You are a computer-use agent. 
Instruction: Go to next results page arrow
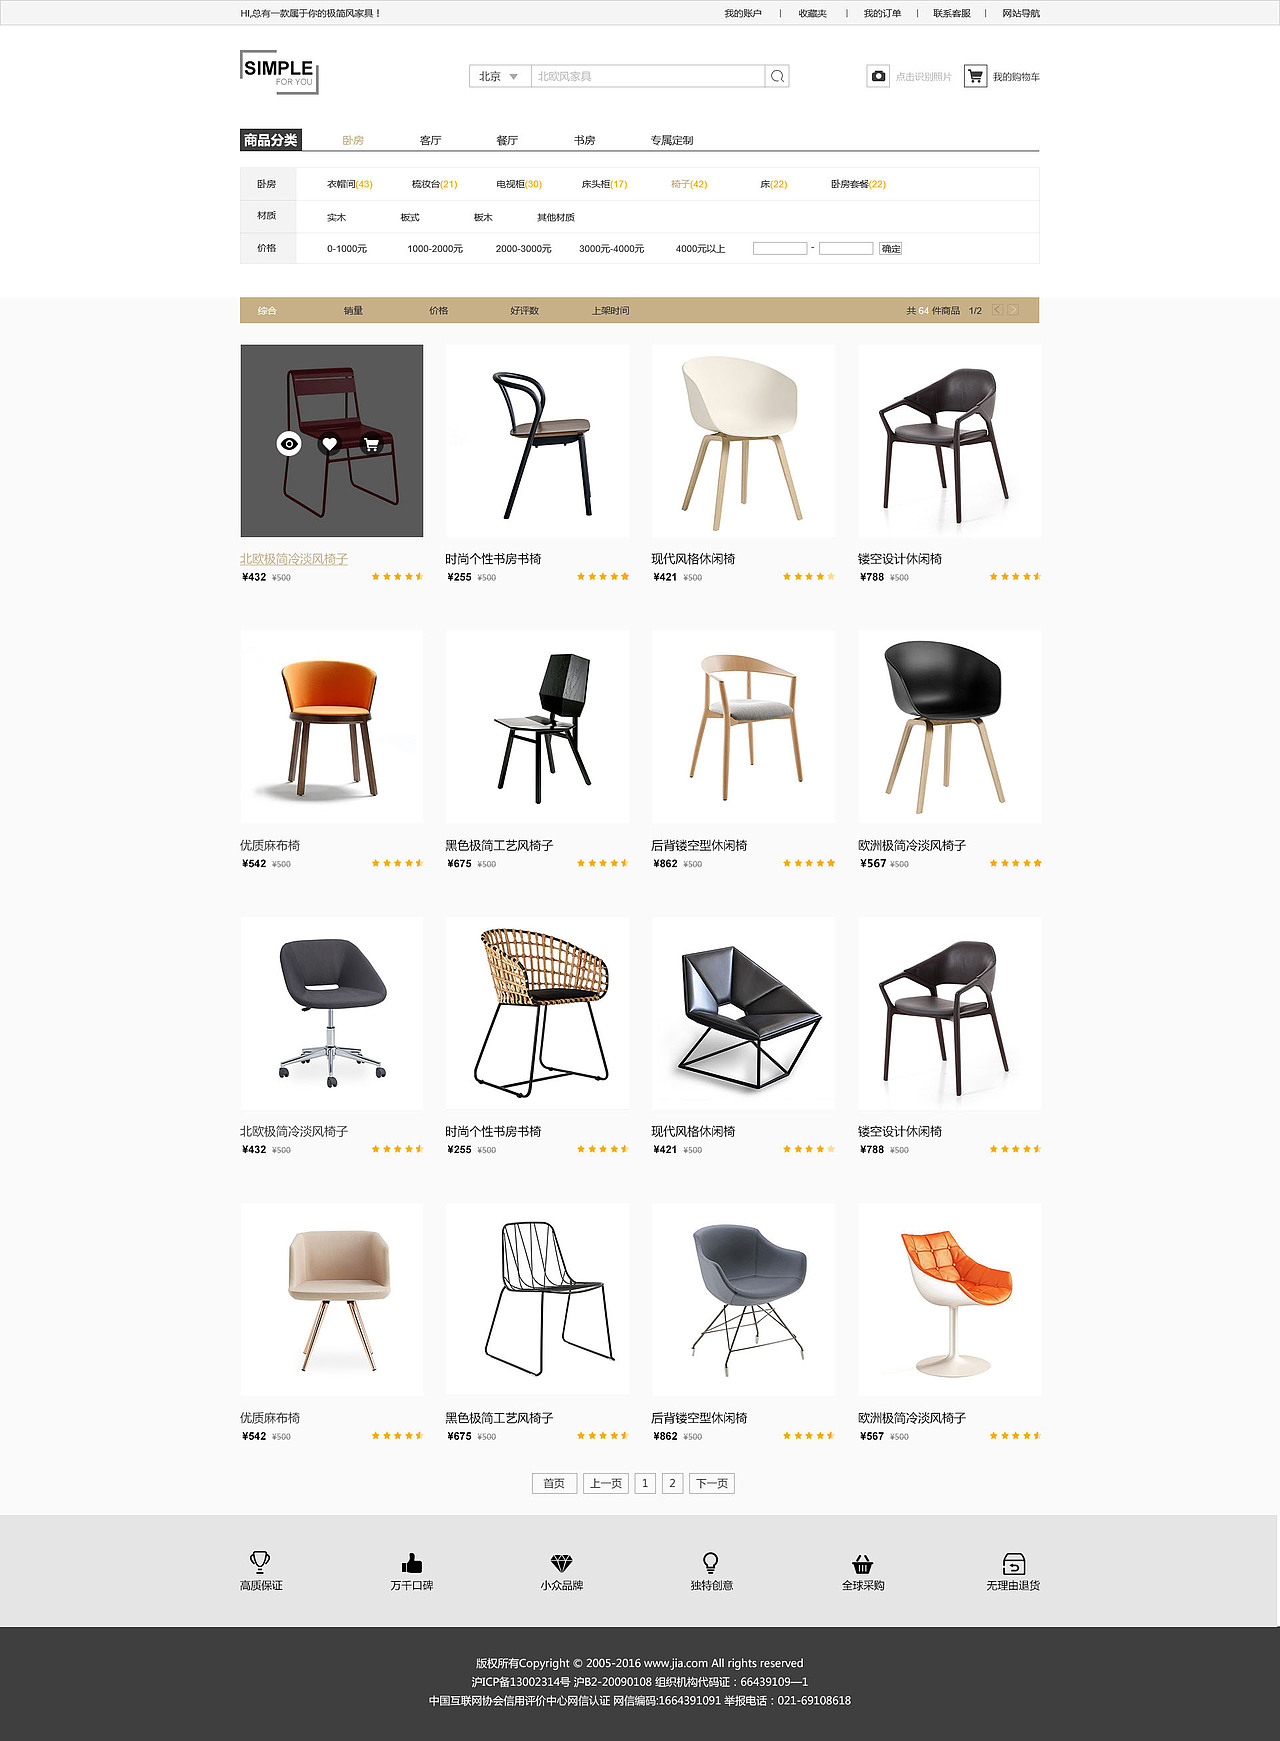1013,310
